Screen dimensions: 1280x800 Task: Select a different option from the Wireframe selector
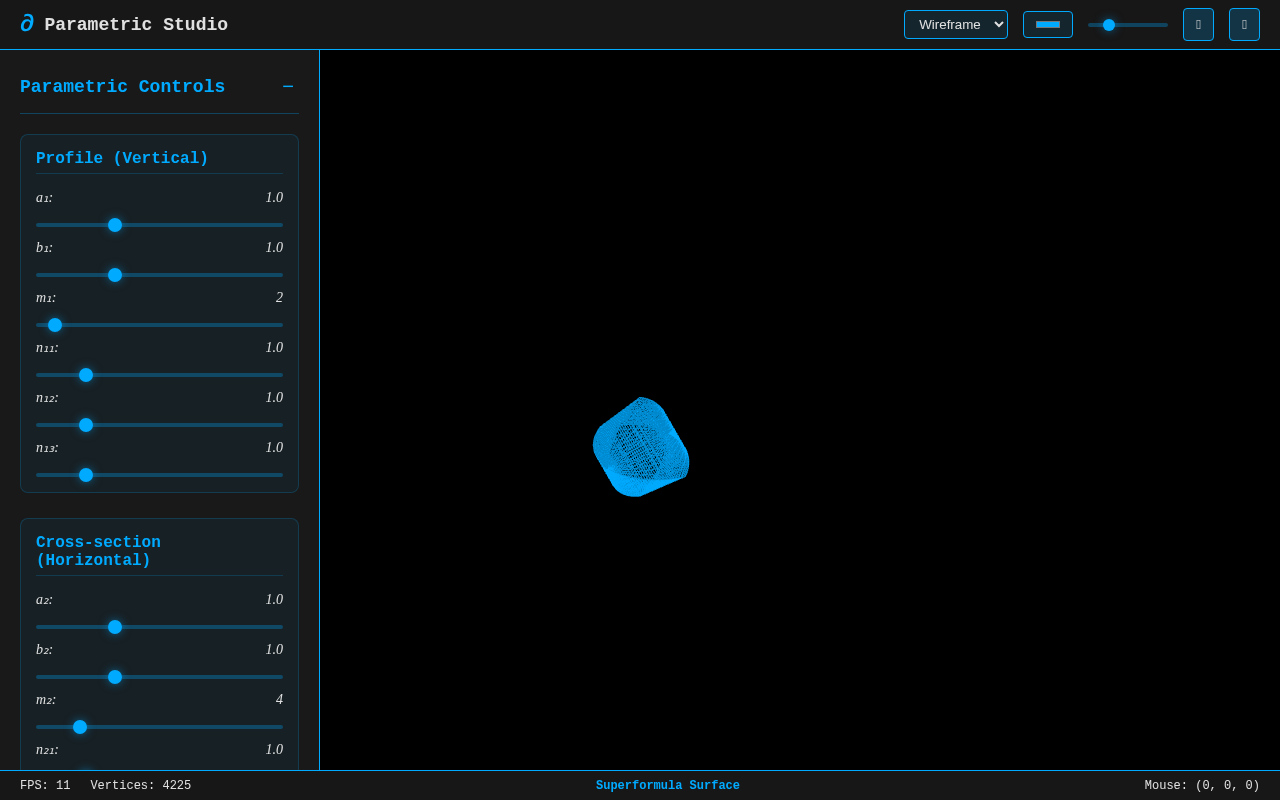point(955,24)
